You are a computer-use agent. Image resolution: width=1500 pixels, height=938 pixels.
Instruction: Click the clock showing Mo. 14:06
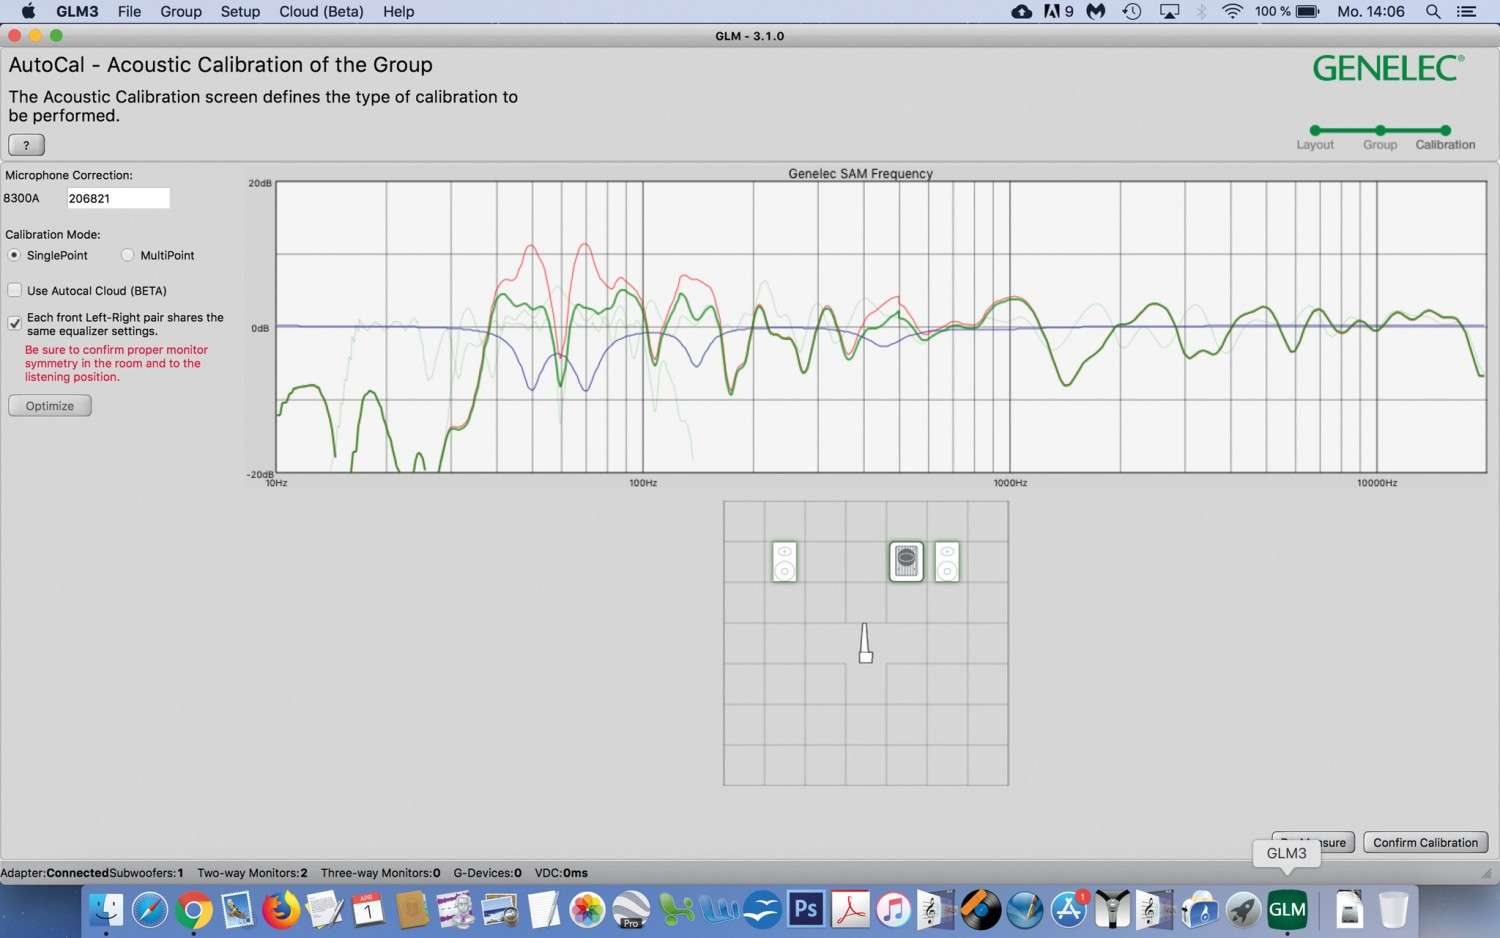tap(1371, 12)
